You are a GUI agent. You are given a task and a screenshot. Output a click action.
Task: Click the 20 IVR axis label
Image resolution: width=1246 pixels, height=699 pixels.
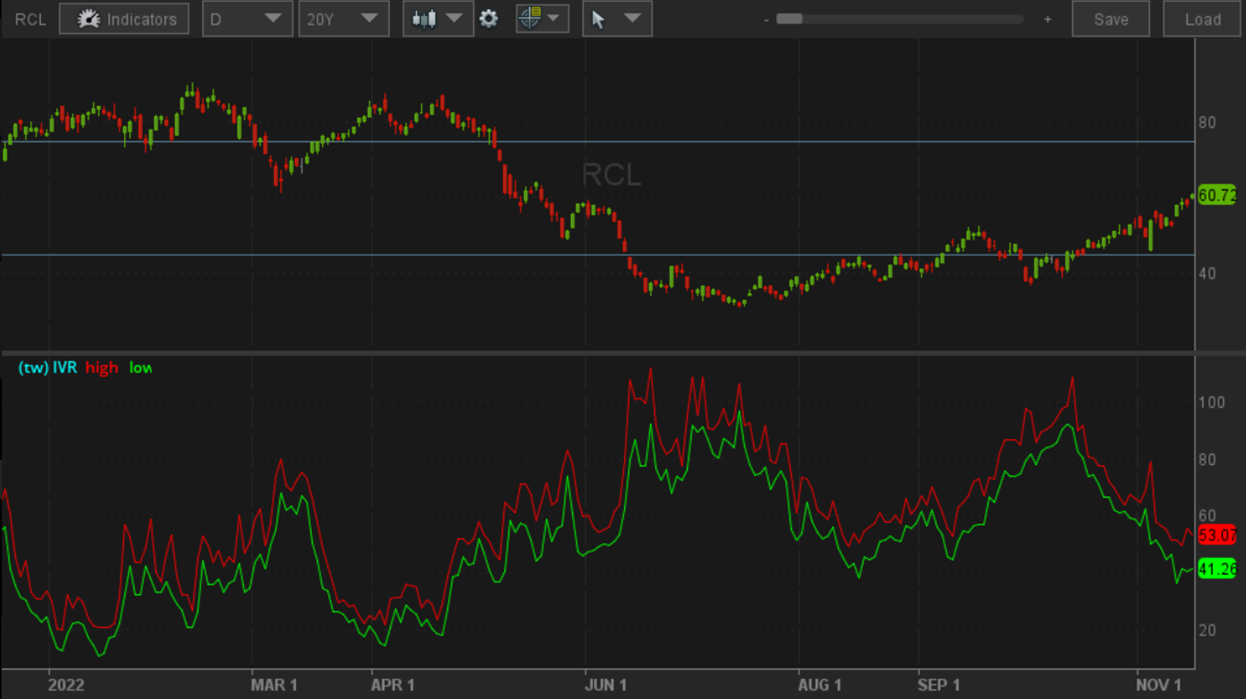click(1208, 630)
